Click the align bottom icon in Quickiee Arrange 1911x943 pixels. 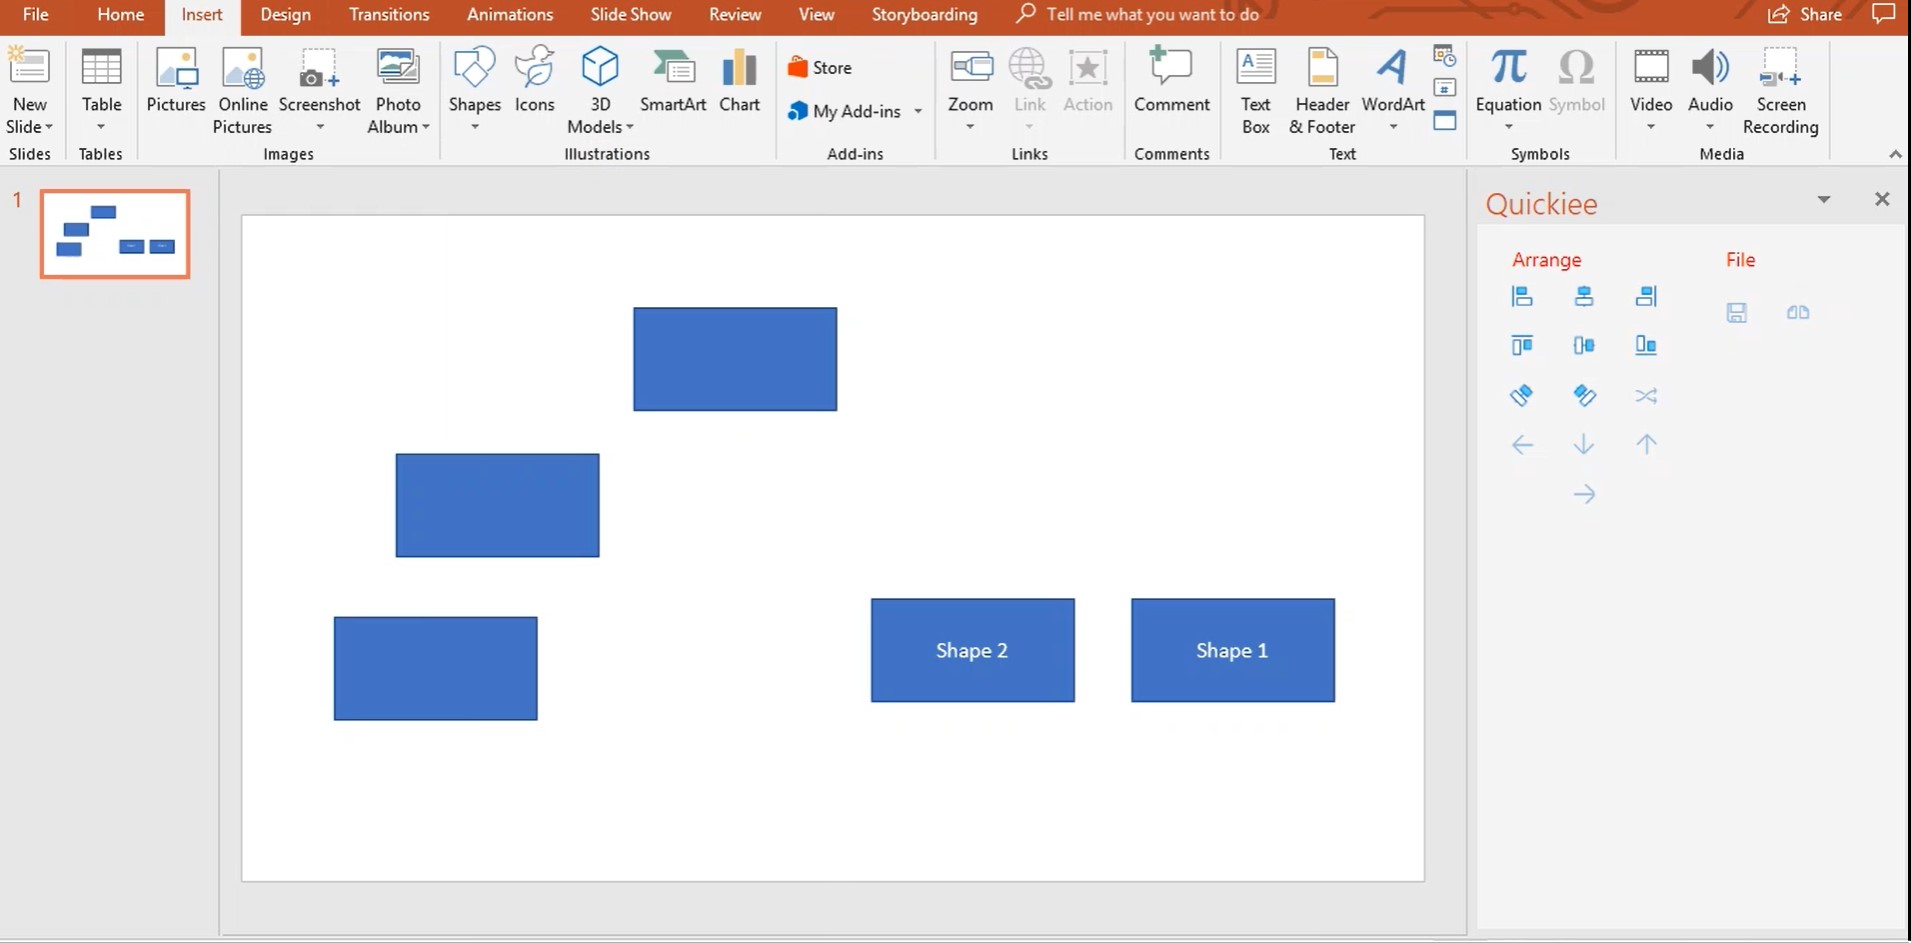1646,345
